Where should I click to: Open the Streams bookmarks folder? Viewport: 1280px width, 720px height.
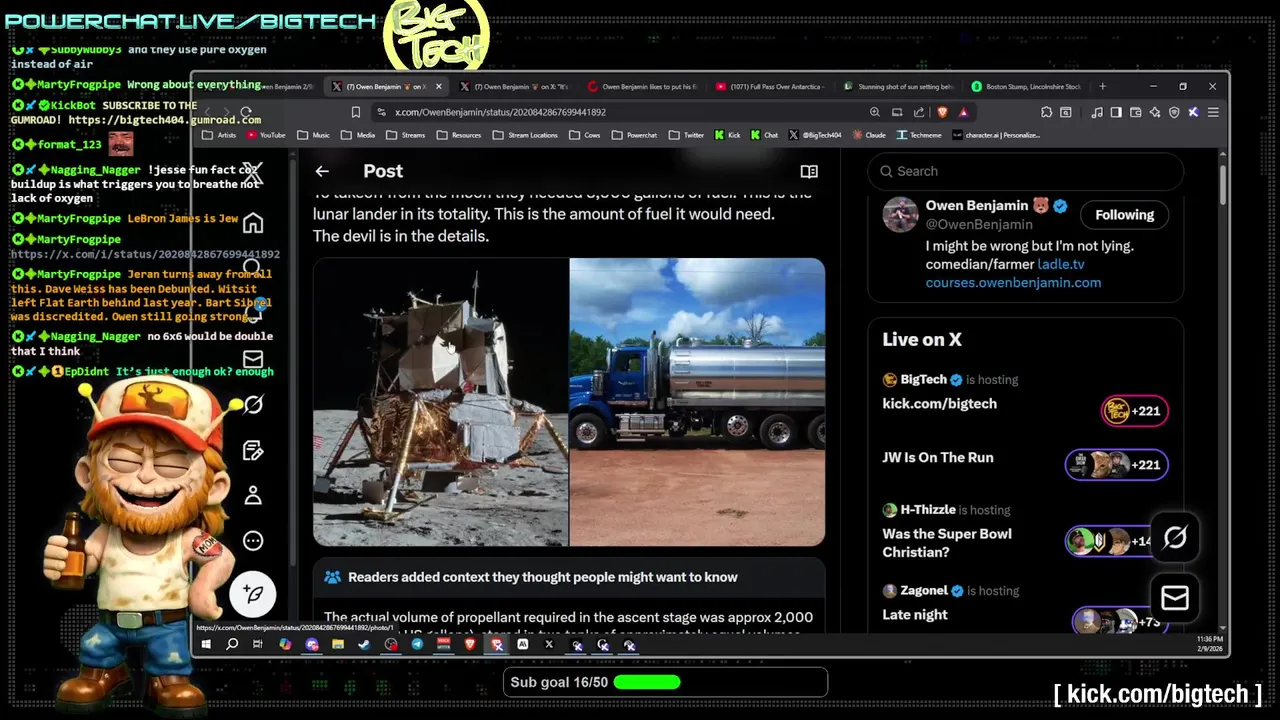point(405,135)
